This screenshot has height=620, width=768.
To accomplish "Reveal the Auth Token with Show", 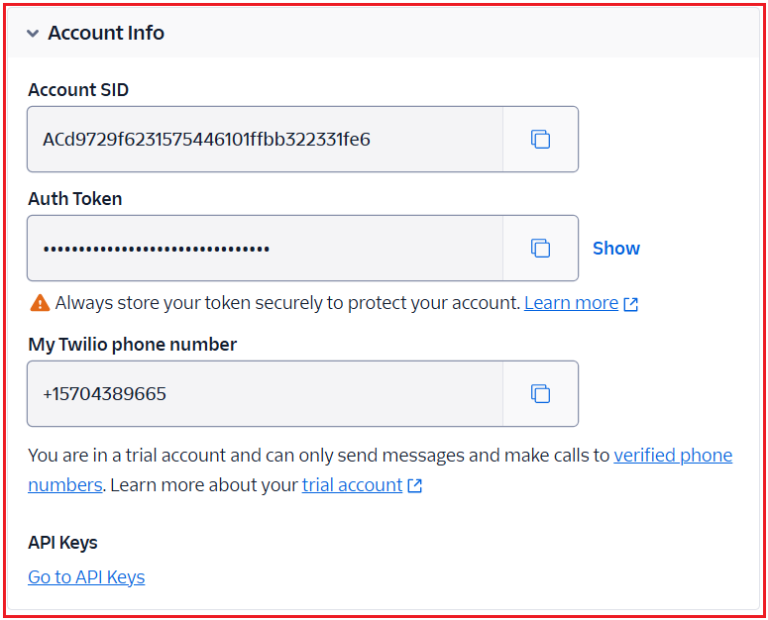I will (616, 248).
